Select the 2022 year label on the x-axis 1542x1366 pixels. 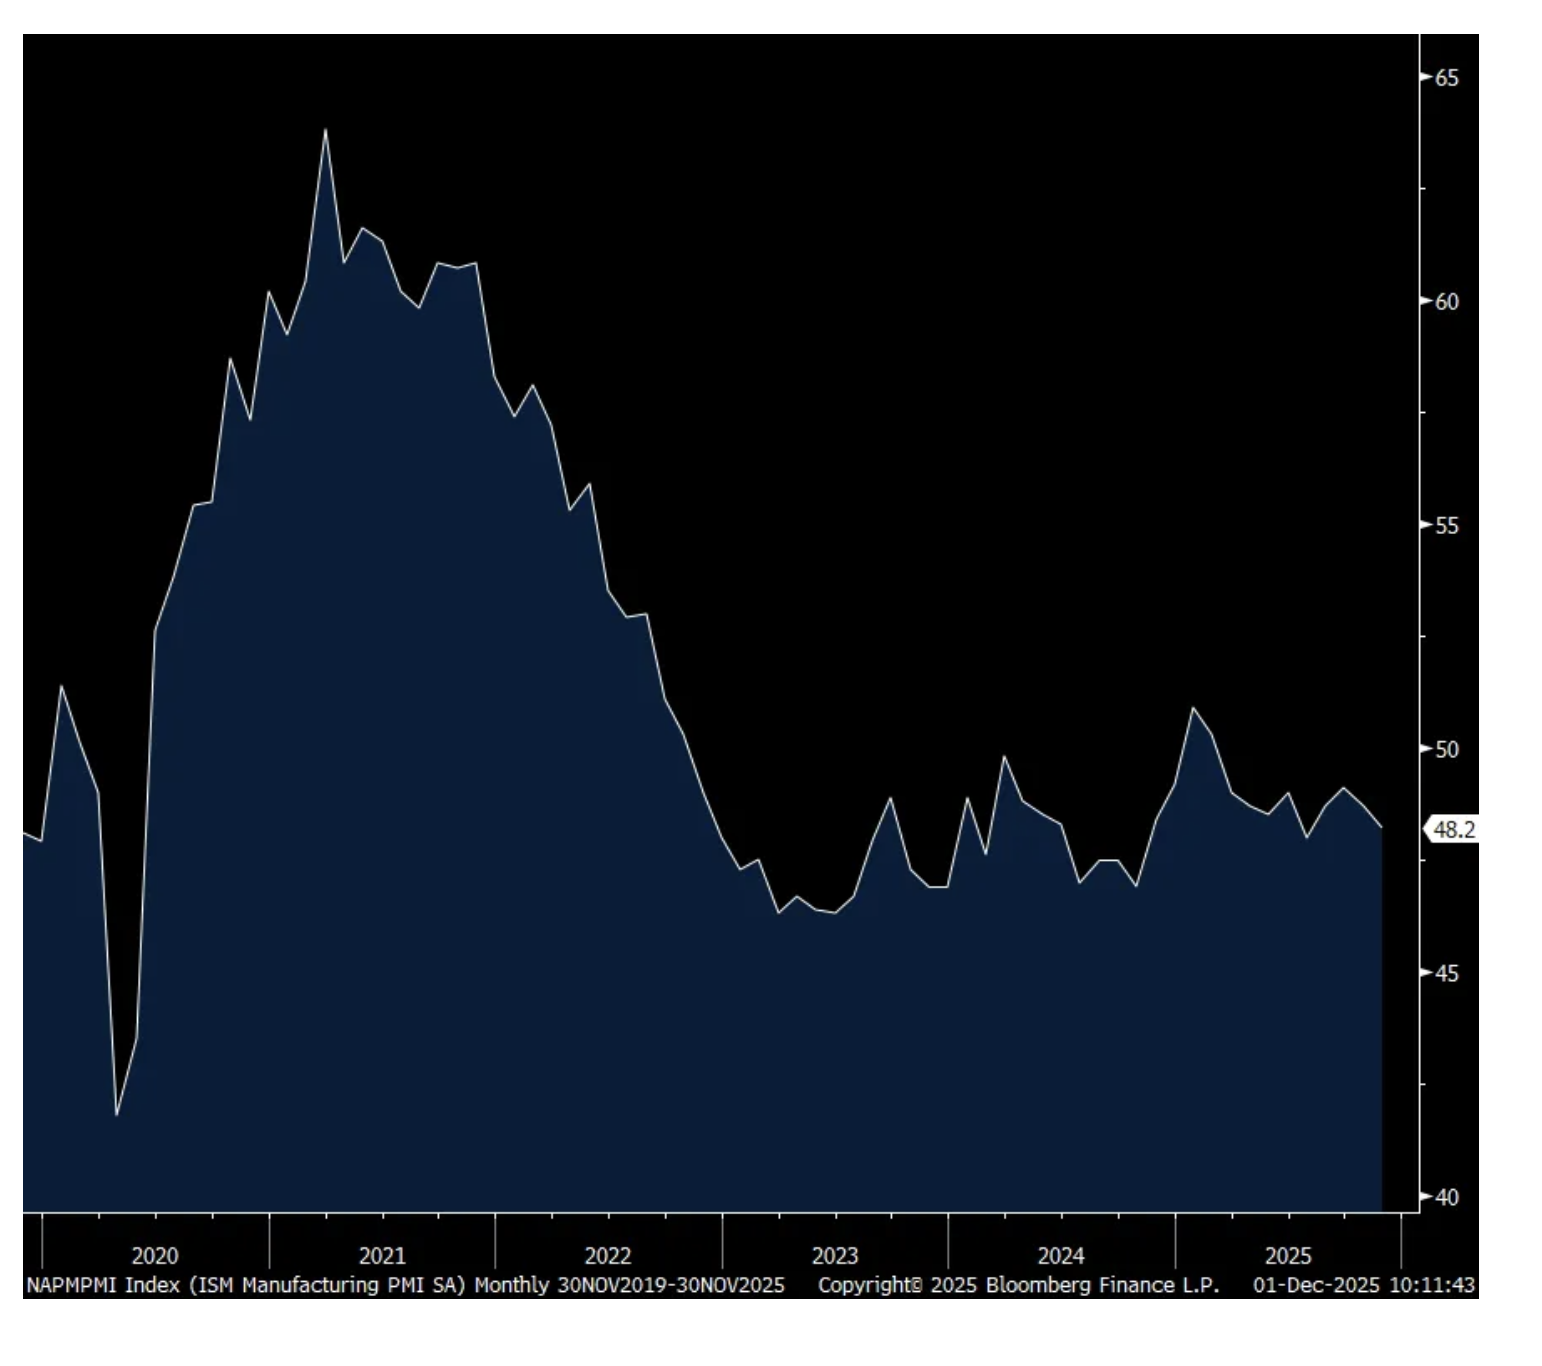pyautogui.click(x=608, y=1256)
